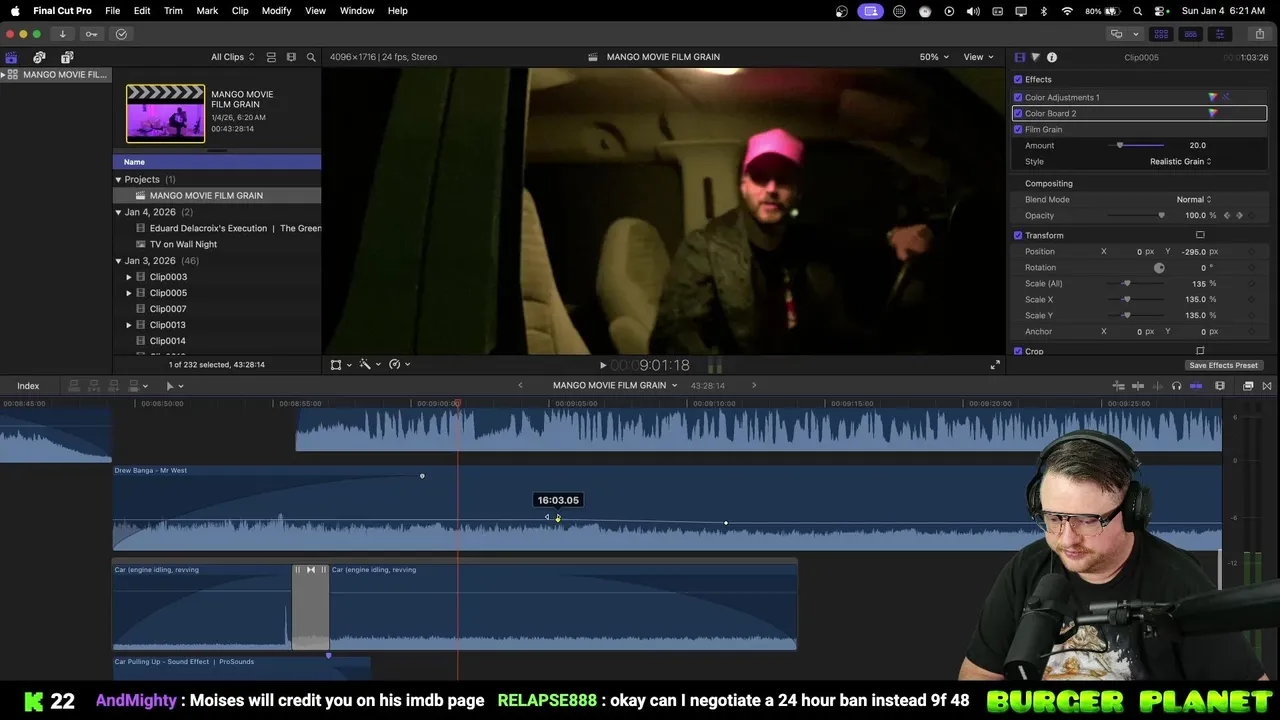
Task: Open Color Board 2 color controls icon
Action: (x=1213, y=113)
